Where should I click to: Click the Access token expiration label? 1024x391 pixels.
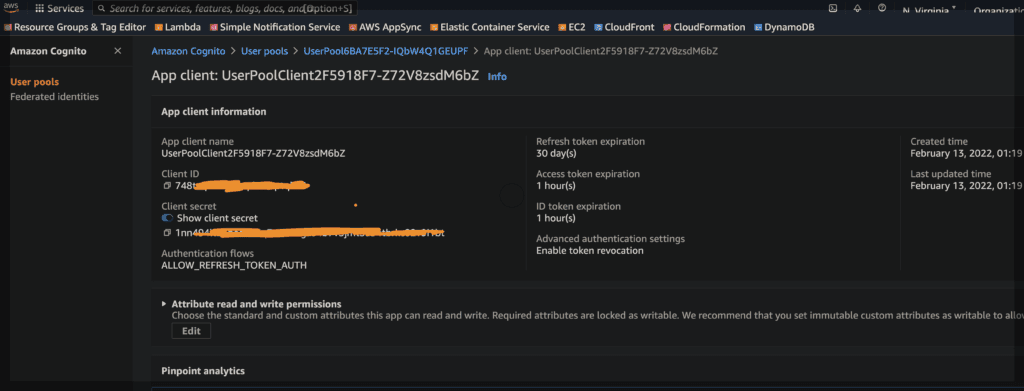(588, 174)
